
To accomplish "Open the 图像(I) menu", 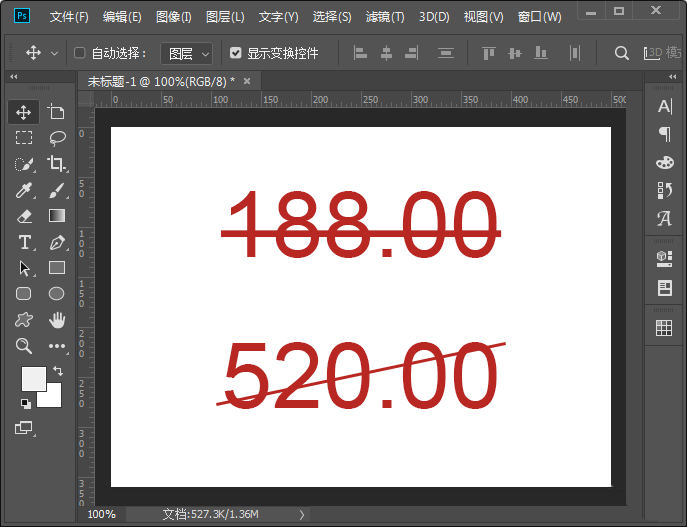I will [174, 17].
